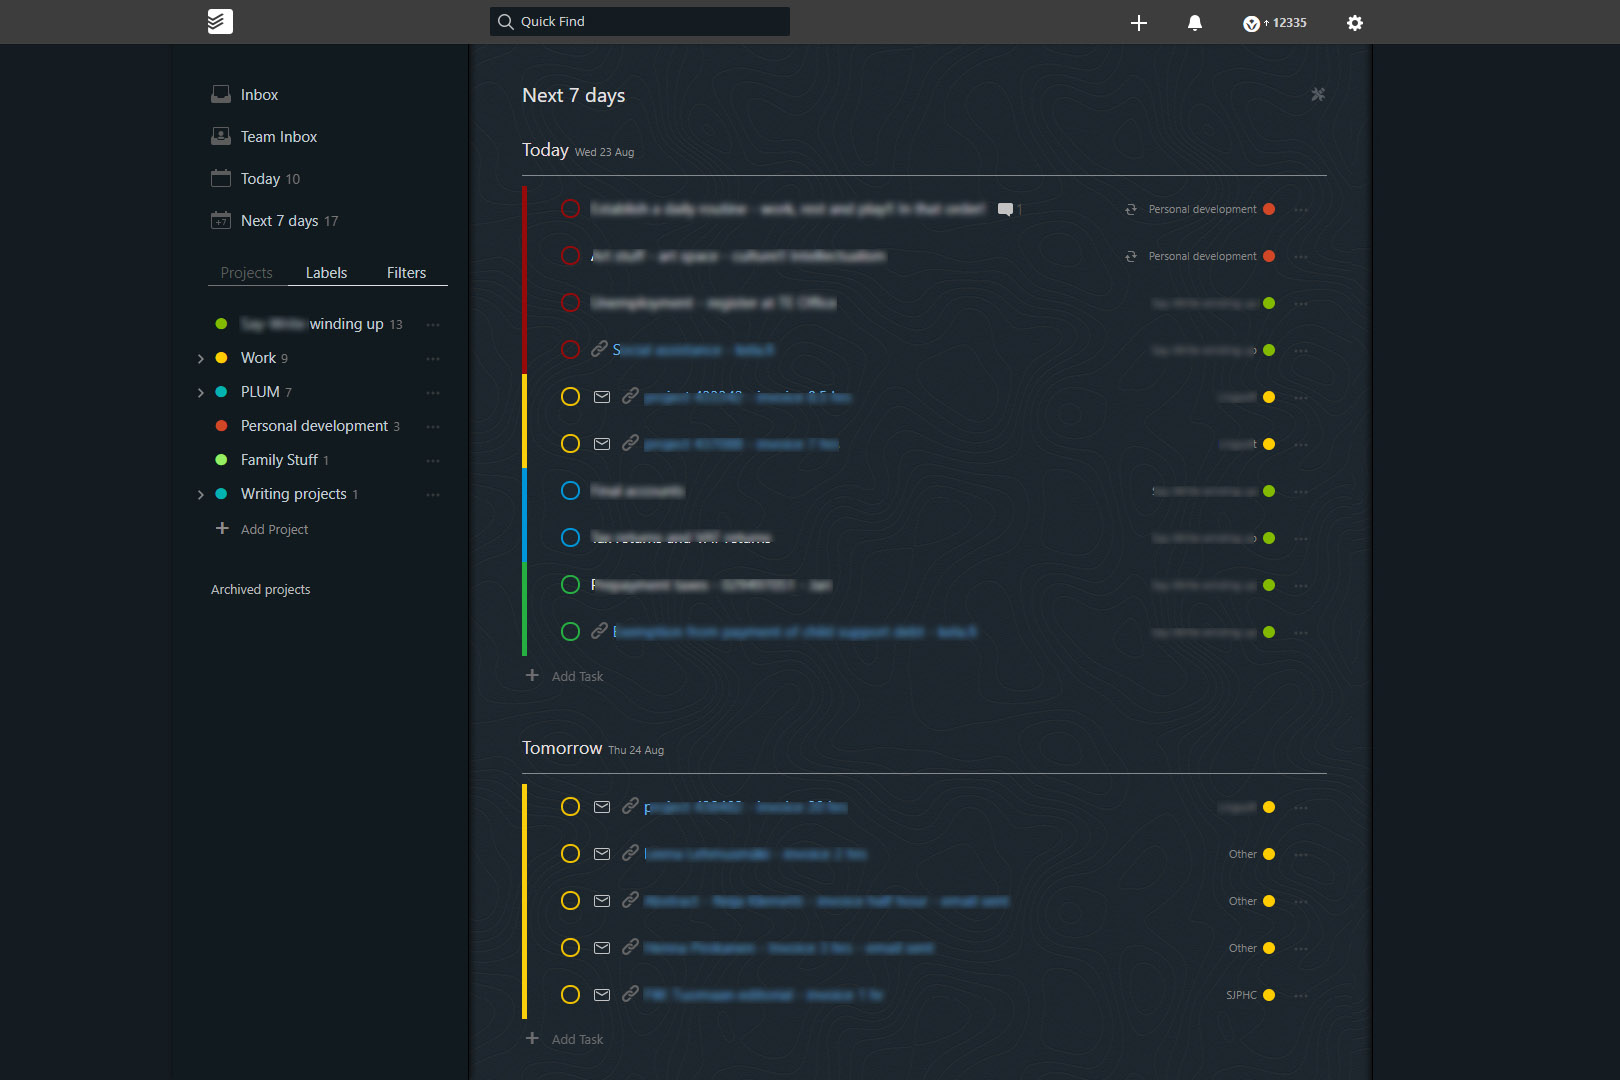
Task: Click the Quick Find search field
Action: point(640,22)
